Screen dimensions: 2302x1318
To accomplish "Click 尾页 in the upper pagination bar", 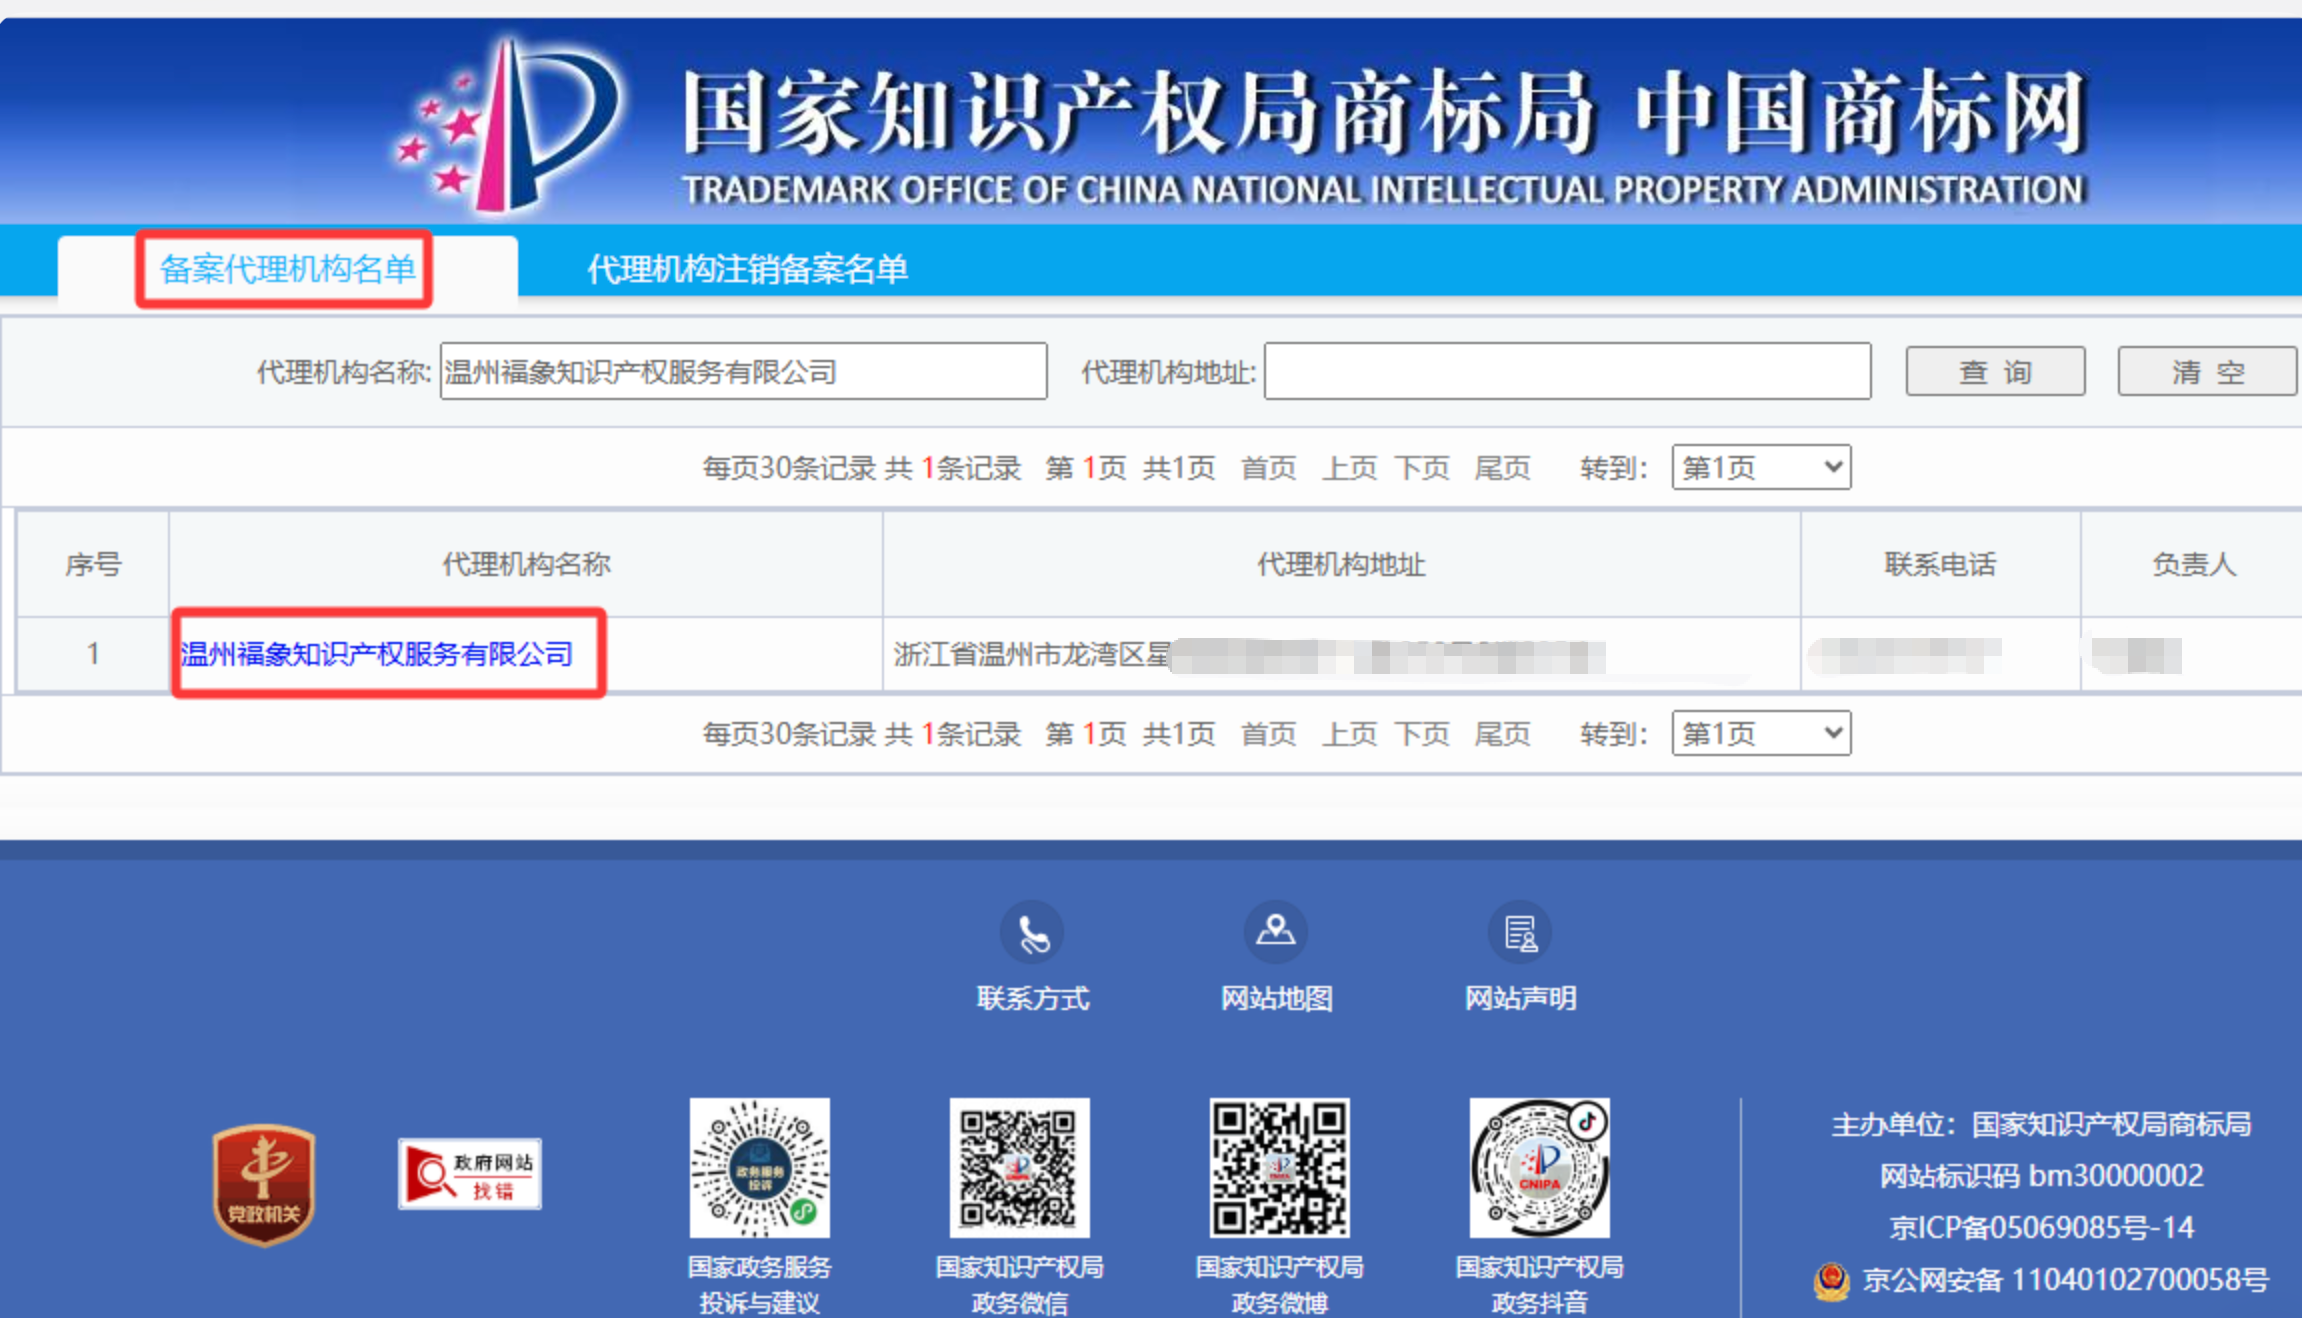I will point(1502,468).
